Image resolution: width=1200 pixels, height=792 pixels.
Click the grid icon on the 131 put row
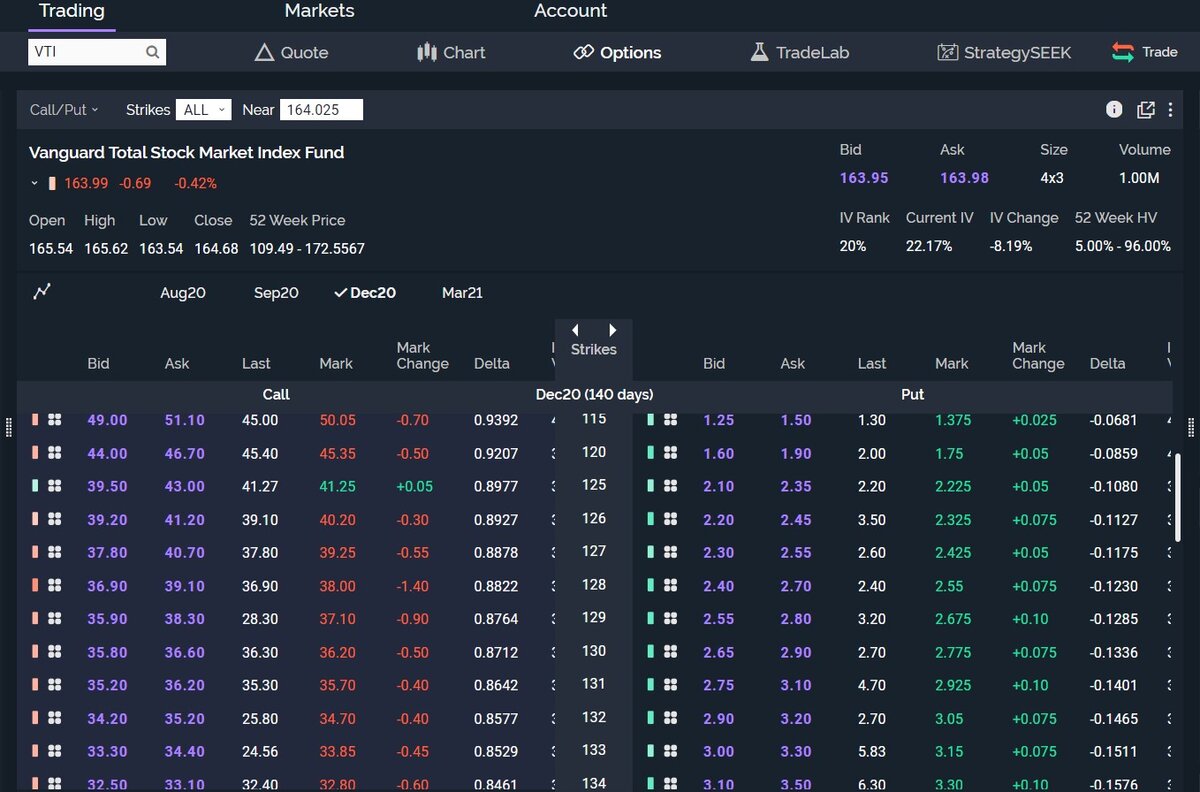tap(671, 685)
